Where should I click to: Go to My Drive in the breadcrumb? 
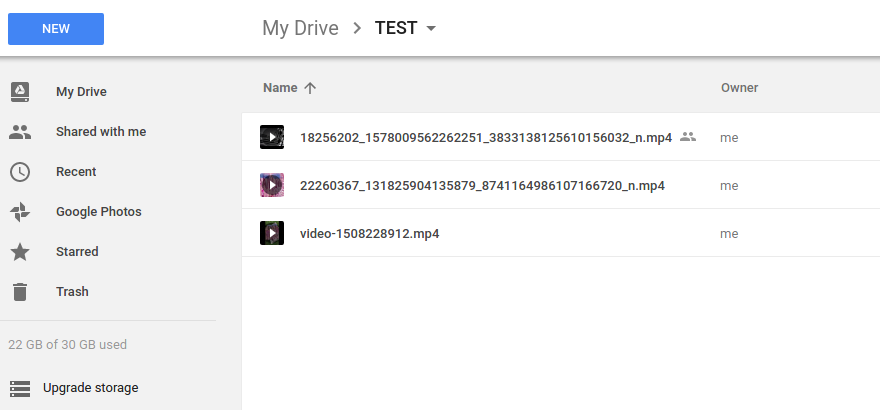tap(300, 28)
